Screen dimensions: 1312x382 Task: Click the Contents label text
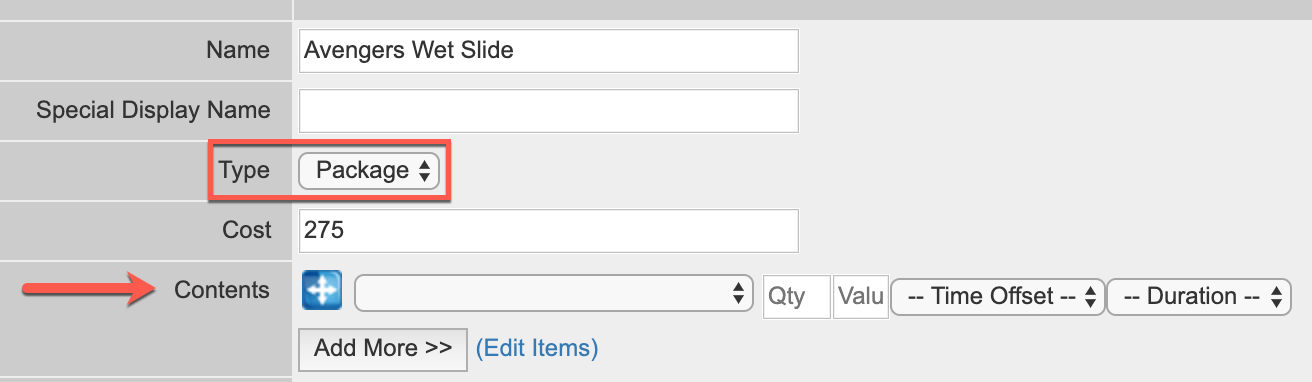point(222,290)
